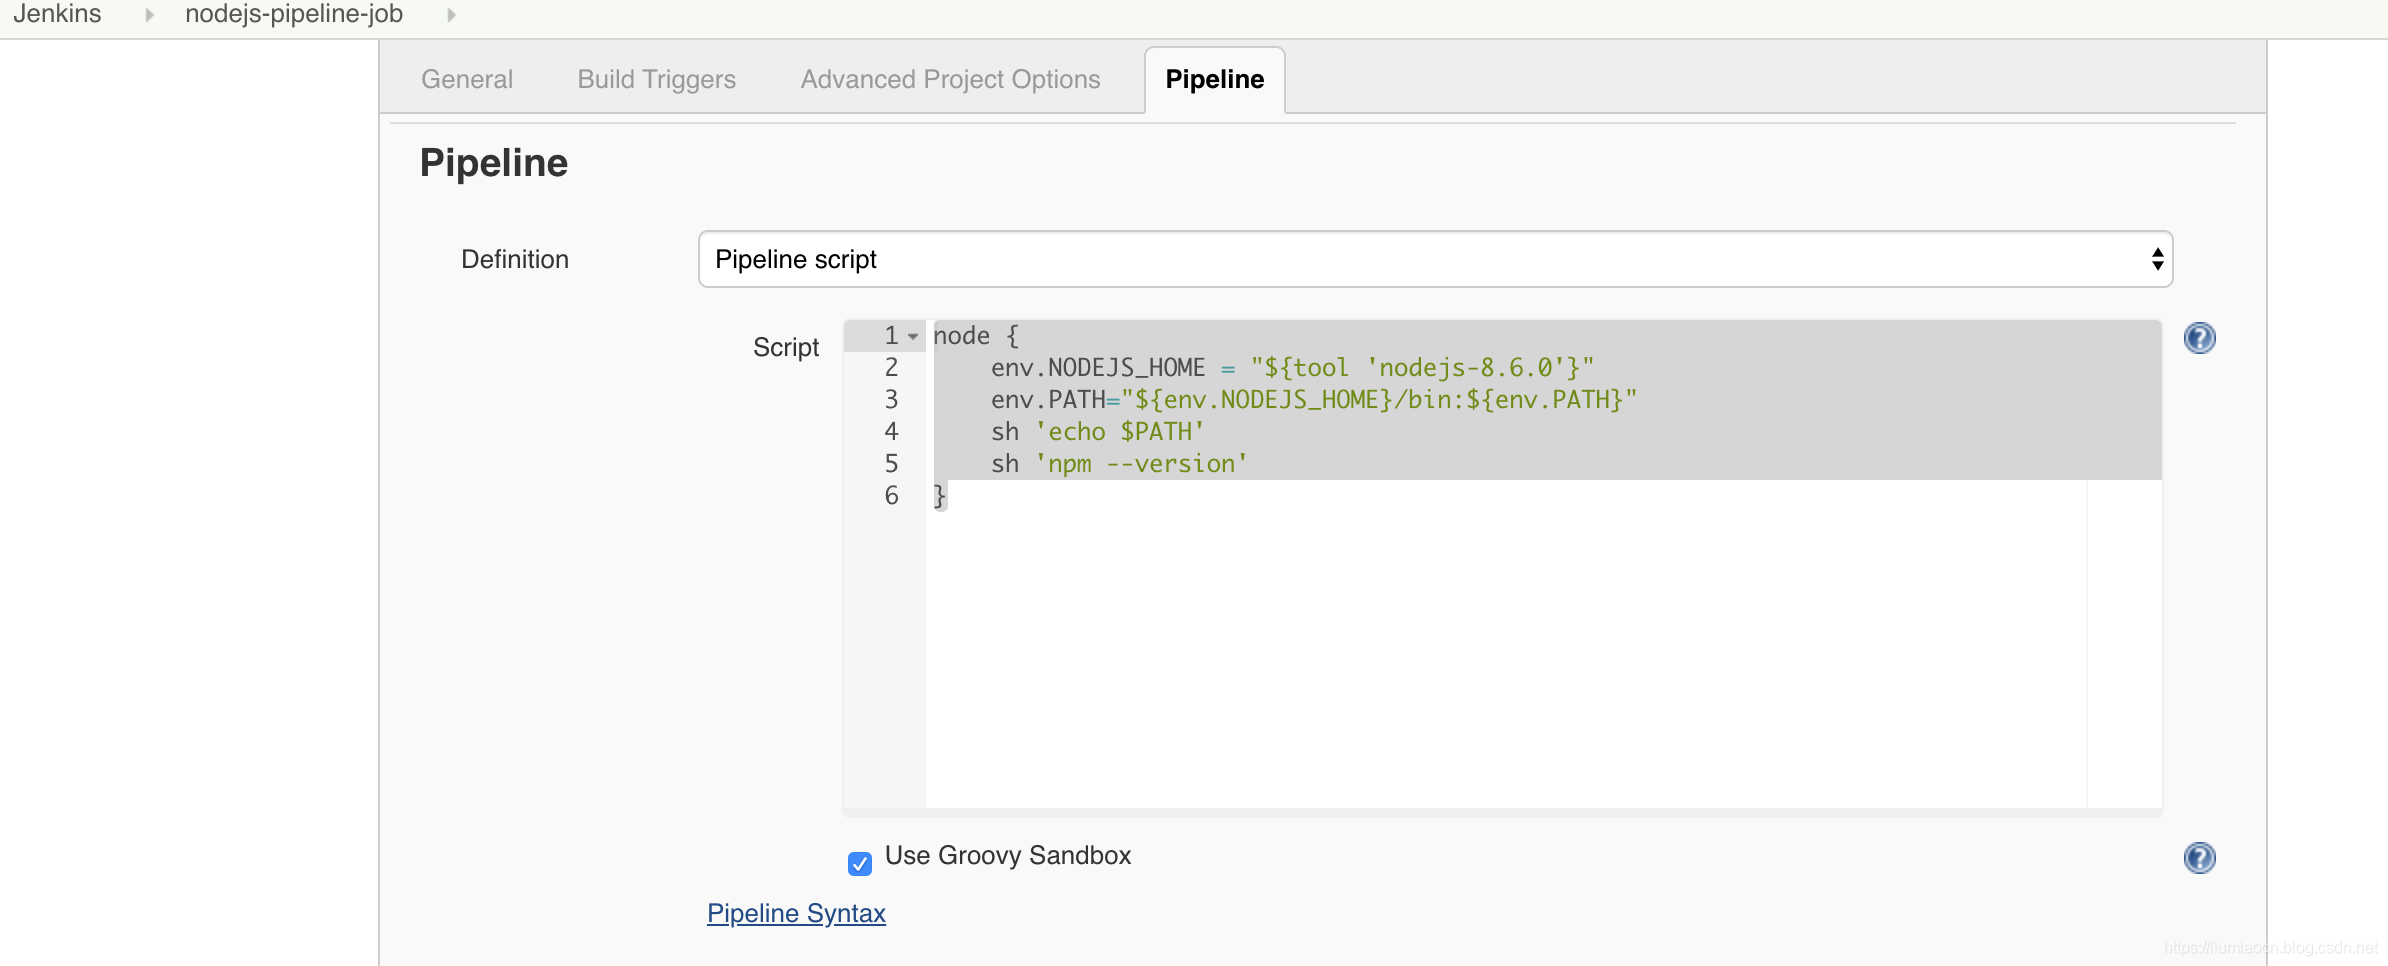Go to Jenkins home breadcrumb
The width and height of the screenshot is (2388, 966).
tap(57, 14)
